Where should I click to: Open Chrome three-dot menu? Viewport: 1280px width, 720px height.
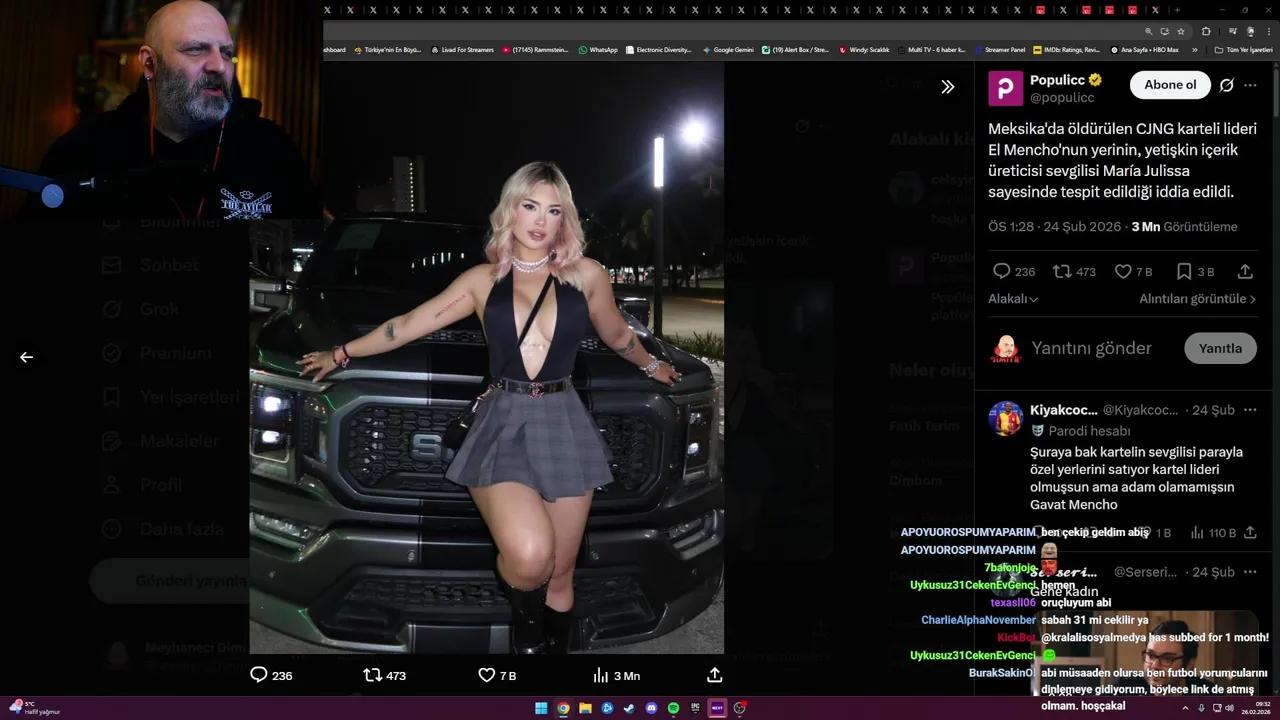click(x=1267, y=31)
